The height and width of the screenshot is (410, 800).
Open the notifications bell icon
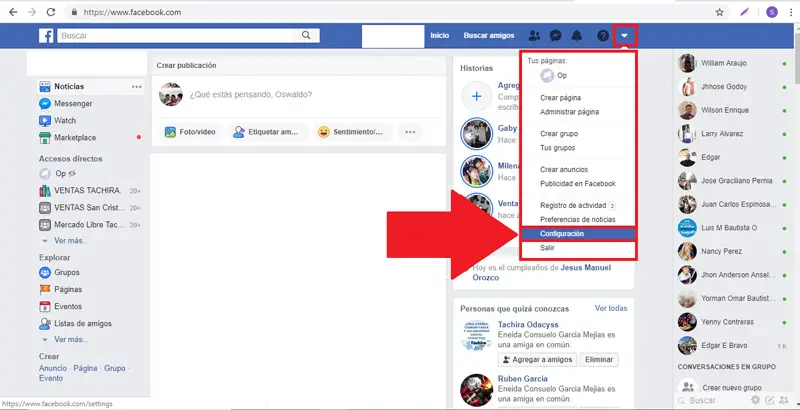click(x=577, y=36)
